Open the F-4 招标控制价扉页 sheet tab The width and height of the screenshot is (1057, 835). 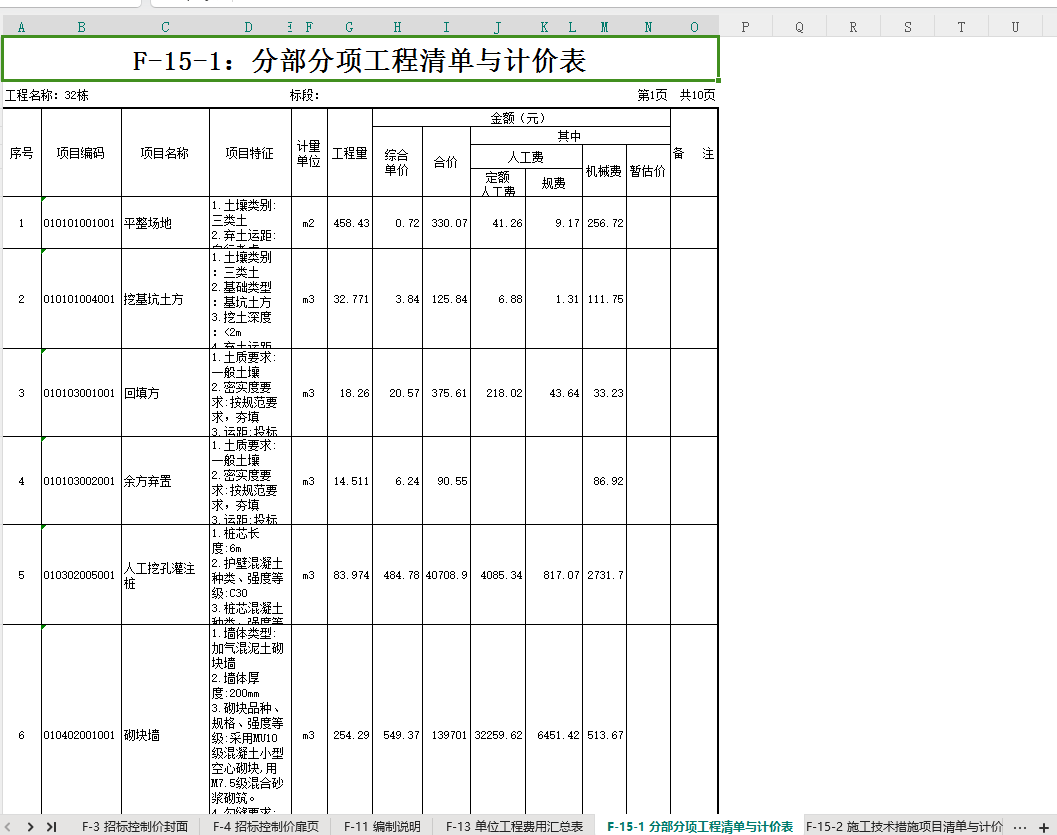point(266,826)
